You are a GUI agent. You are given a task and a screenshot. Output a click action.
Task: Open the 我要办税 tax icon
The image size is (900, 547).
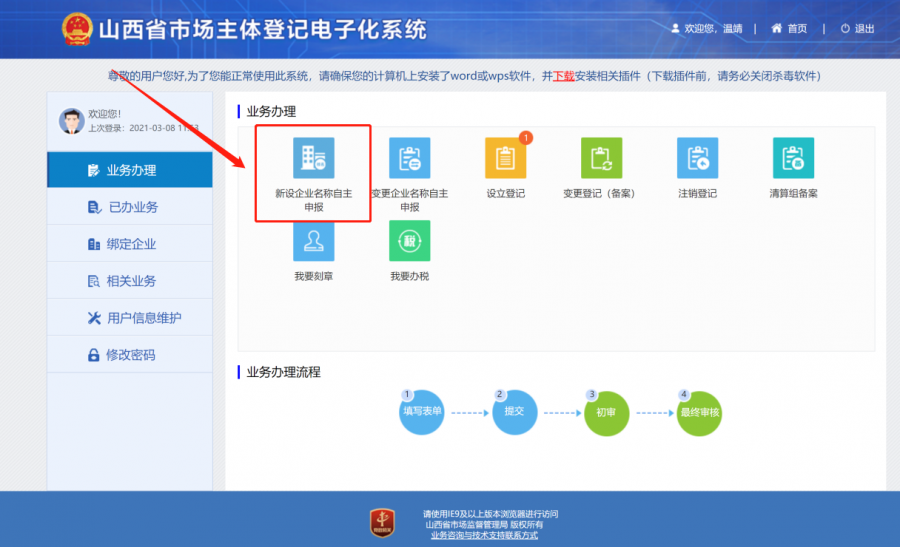[409, 241]
